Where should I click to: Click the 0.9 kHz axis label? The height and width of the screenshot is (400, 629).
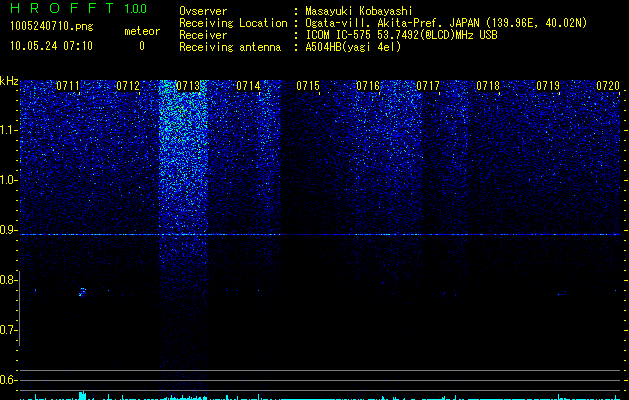pyautogui.click(x=9, y=230)
